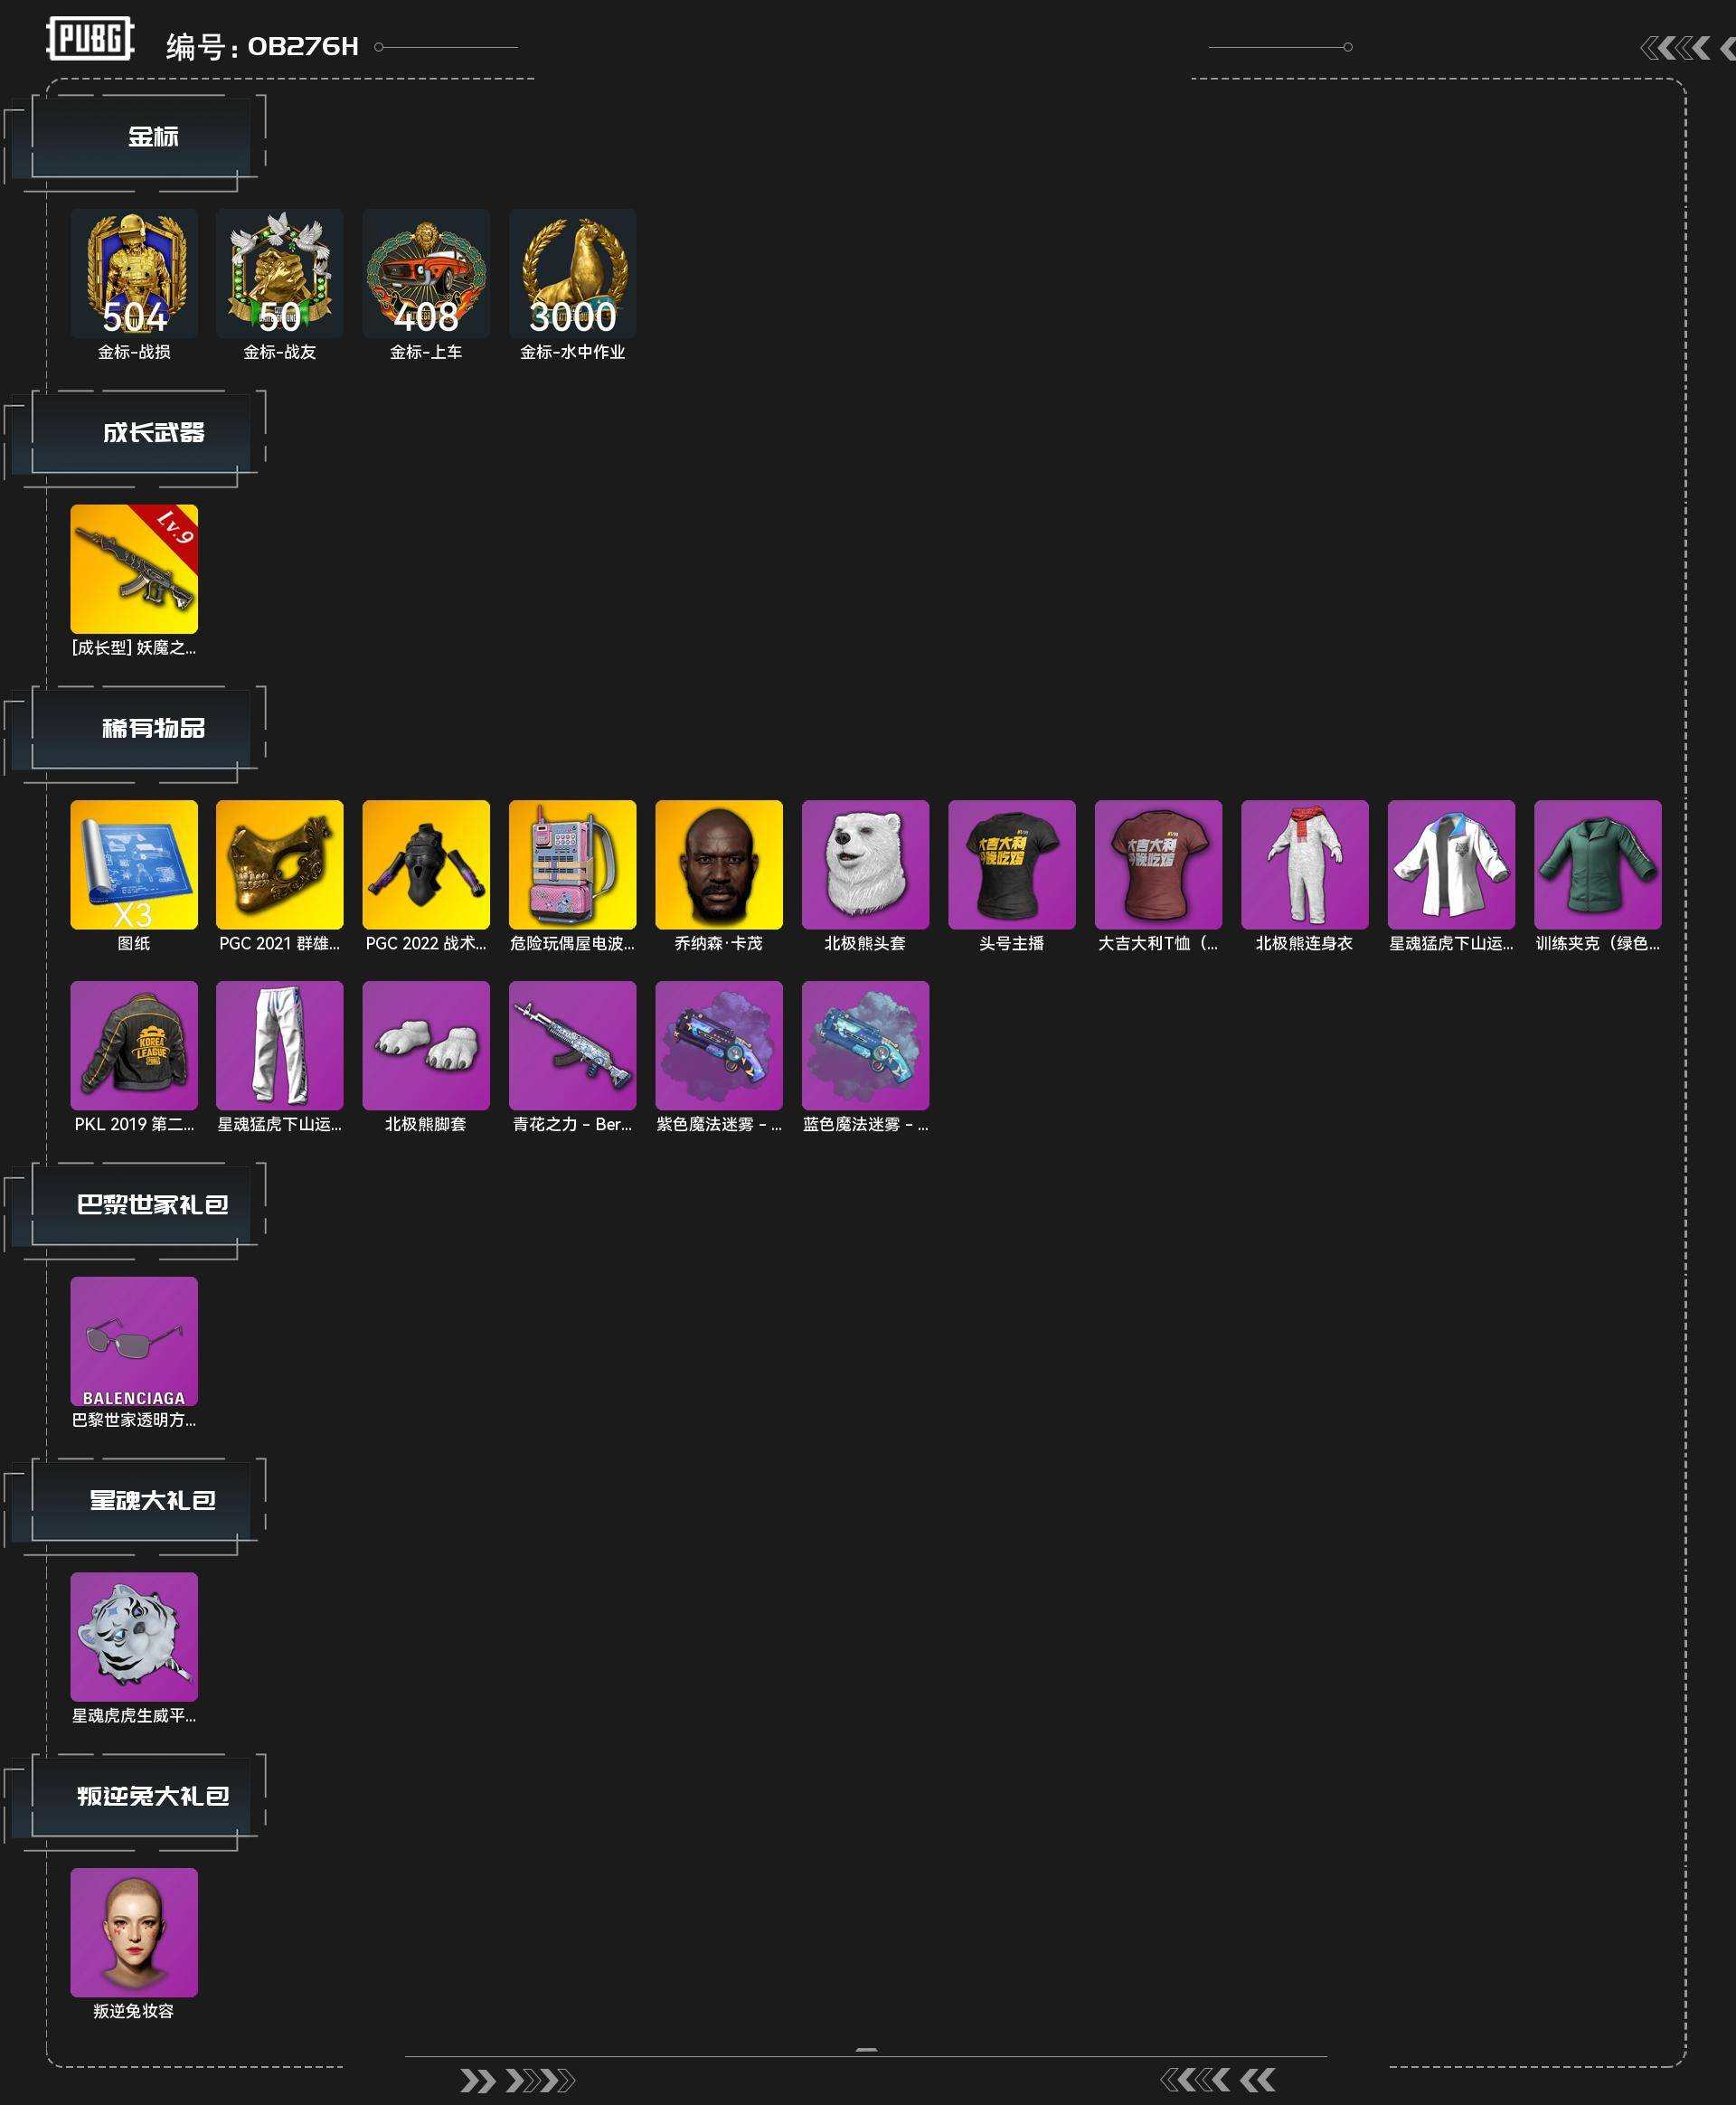Select the Lv.9 growth weapon item

(x=134, y=569)
